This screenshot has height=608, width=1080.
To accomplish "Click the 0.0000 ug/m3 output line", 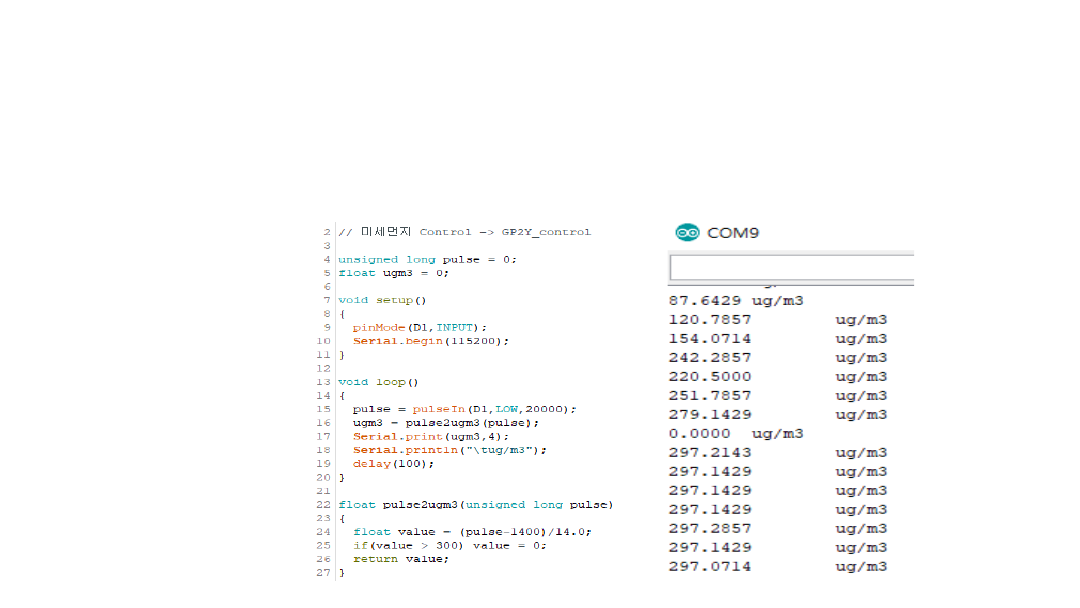I will pos(735,434).
